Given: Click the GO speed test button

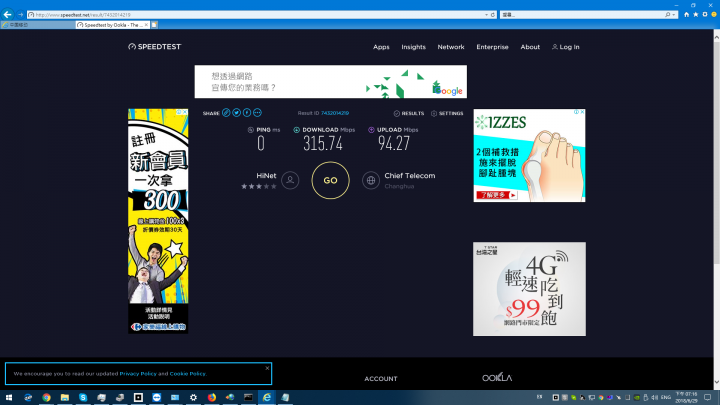Looking at the screenshot, I should (x=330, y=180).
